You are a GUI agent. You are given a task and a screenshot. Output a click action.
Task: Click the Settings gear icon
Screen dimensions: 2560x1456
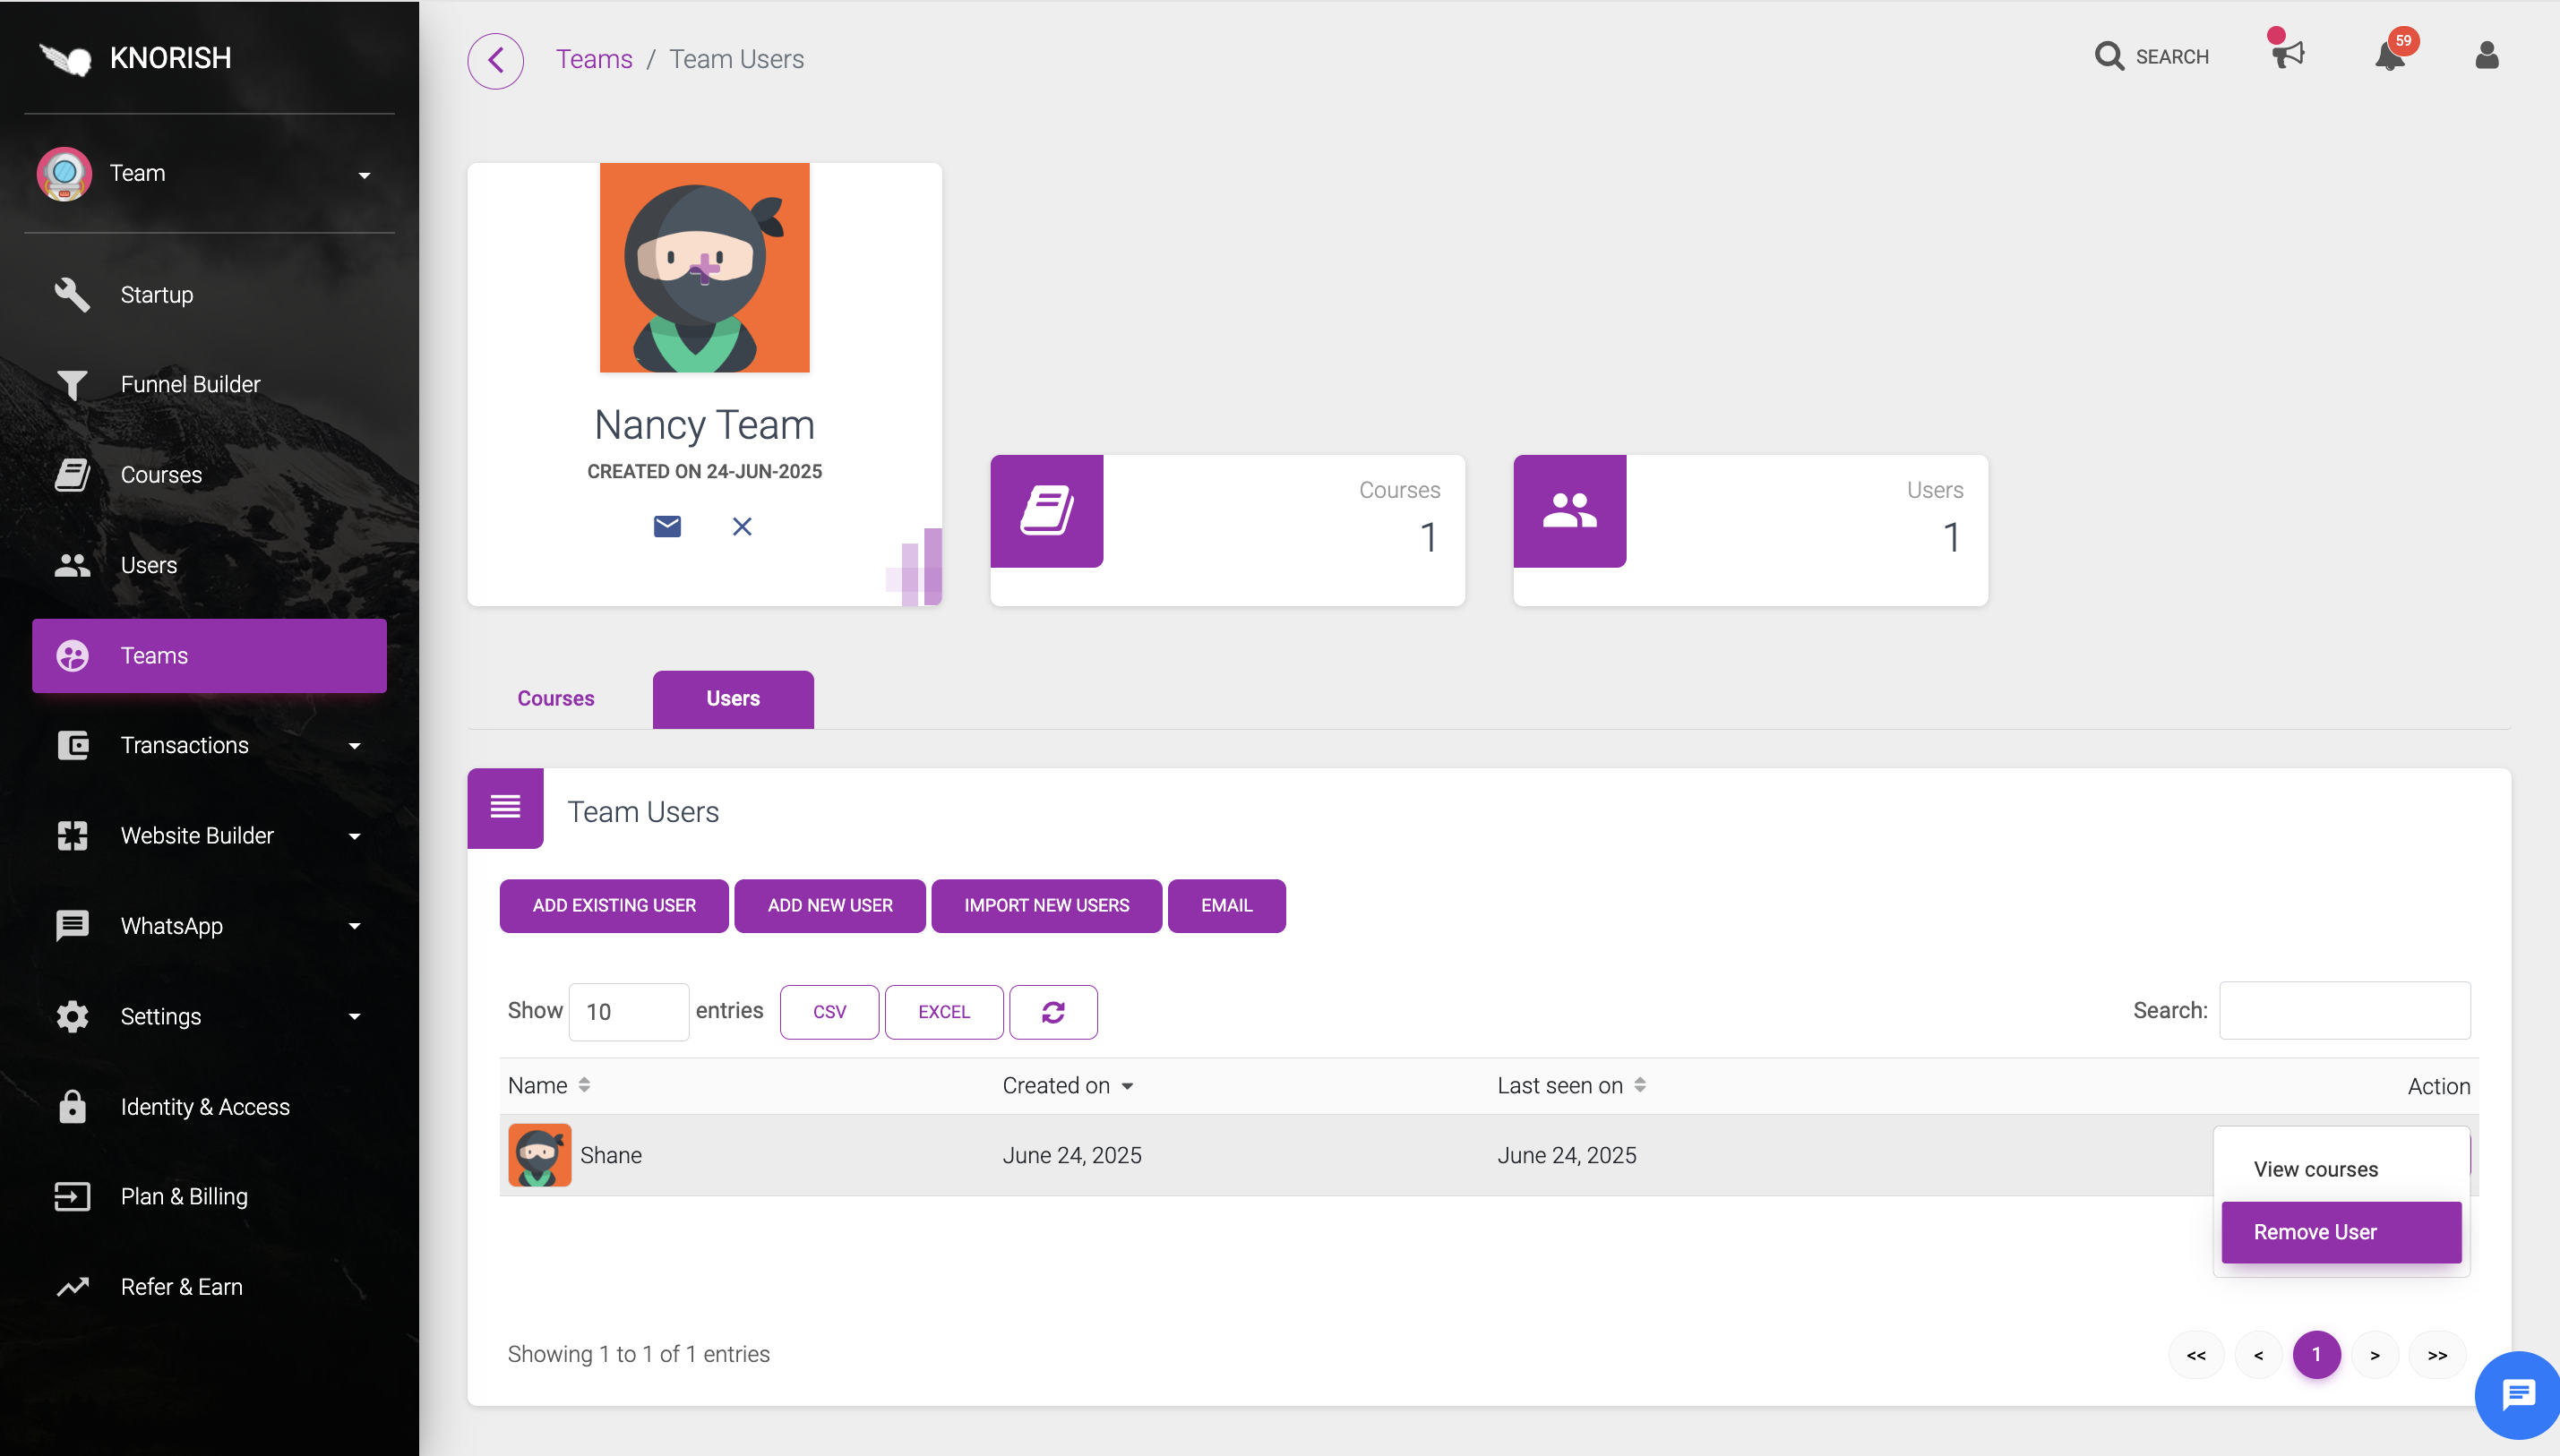coord(72,1017)
